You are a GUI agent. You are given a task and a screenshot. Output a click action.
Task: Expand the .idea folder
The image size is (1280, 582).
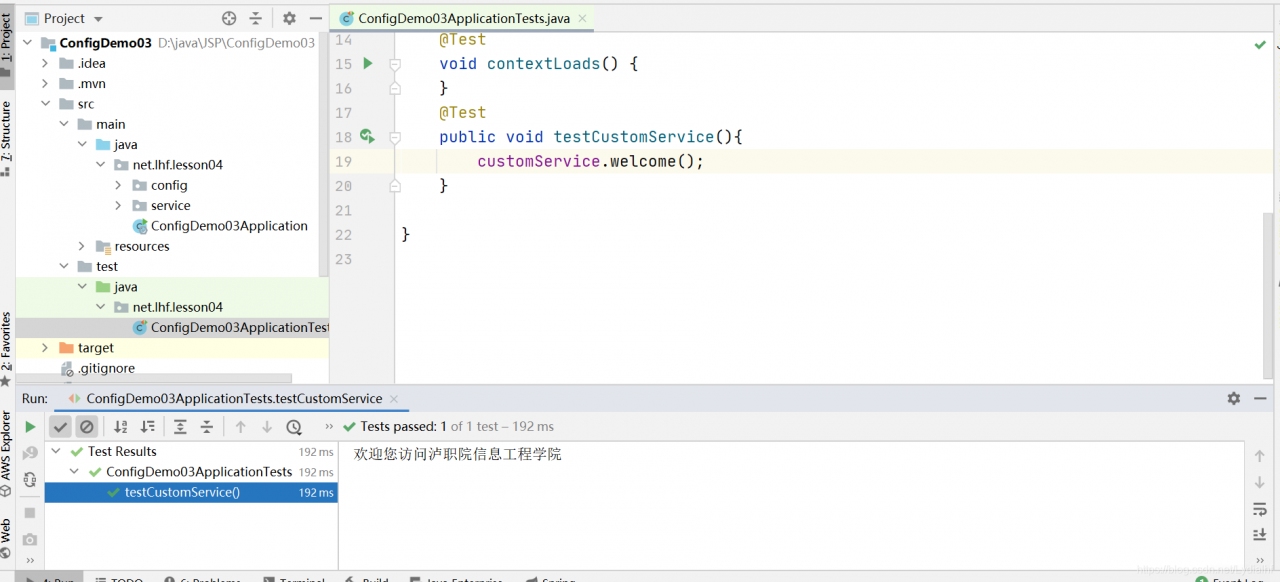point(45,63)
